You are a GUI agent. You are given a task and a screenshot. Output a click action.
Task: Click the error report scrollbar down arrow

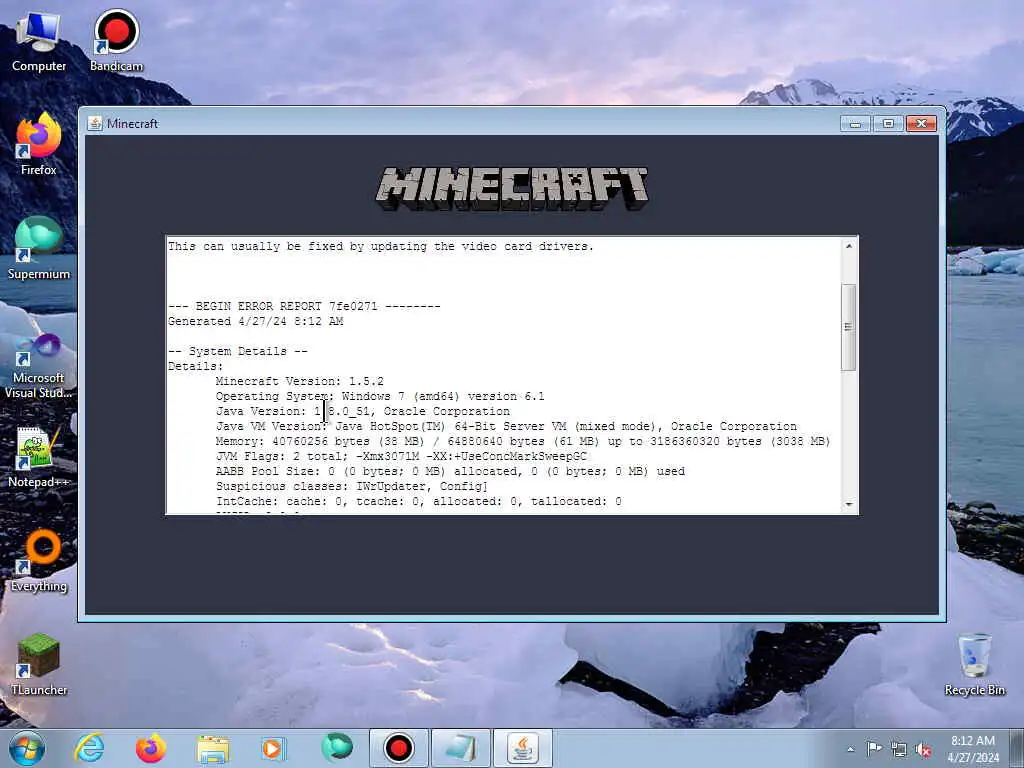click(x=848, y=505)
